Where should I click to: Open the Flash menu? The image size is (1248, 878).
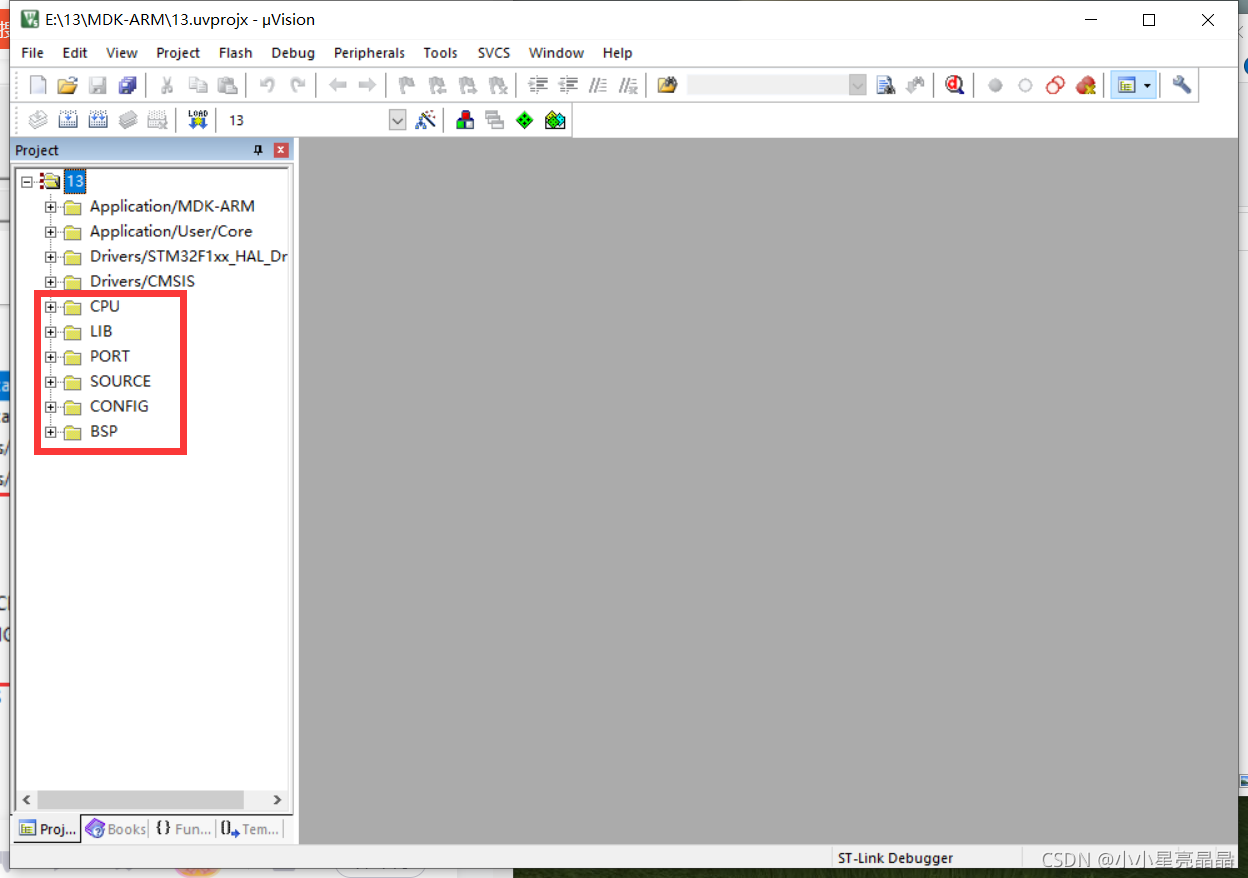236,53
